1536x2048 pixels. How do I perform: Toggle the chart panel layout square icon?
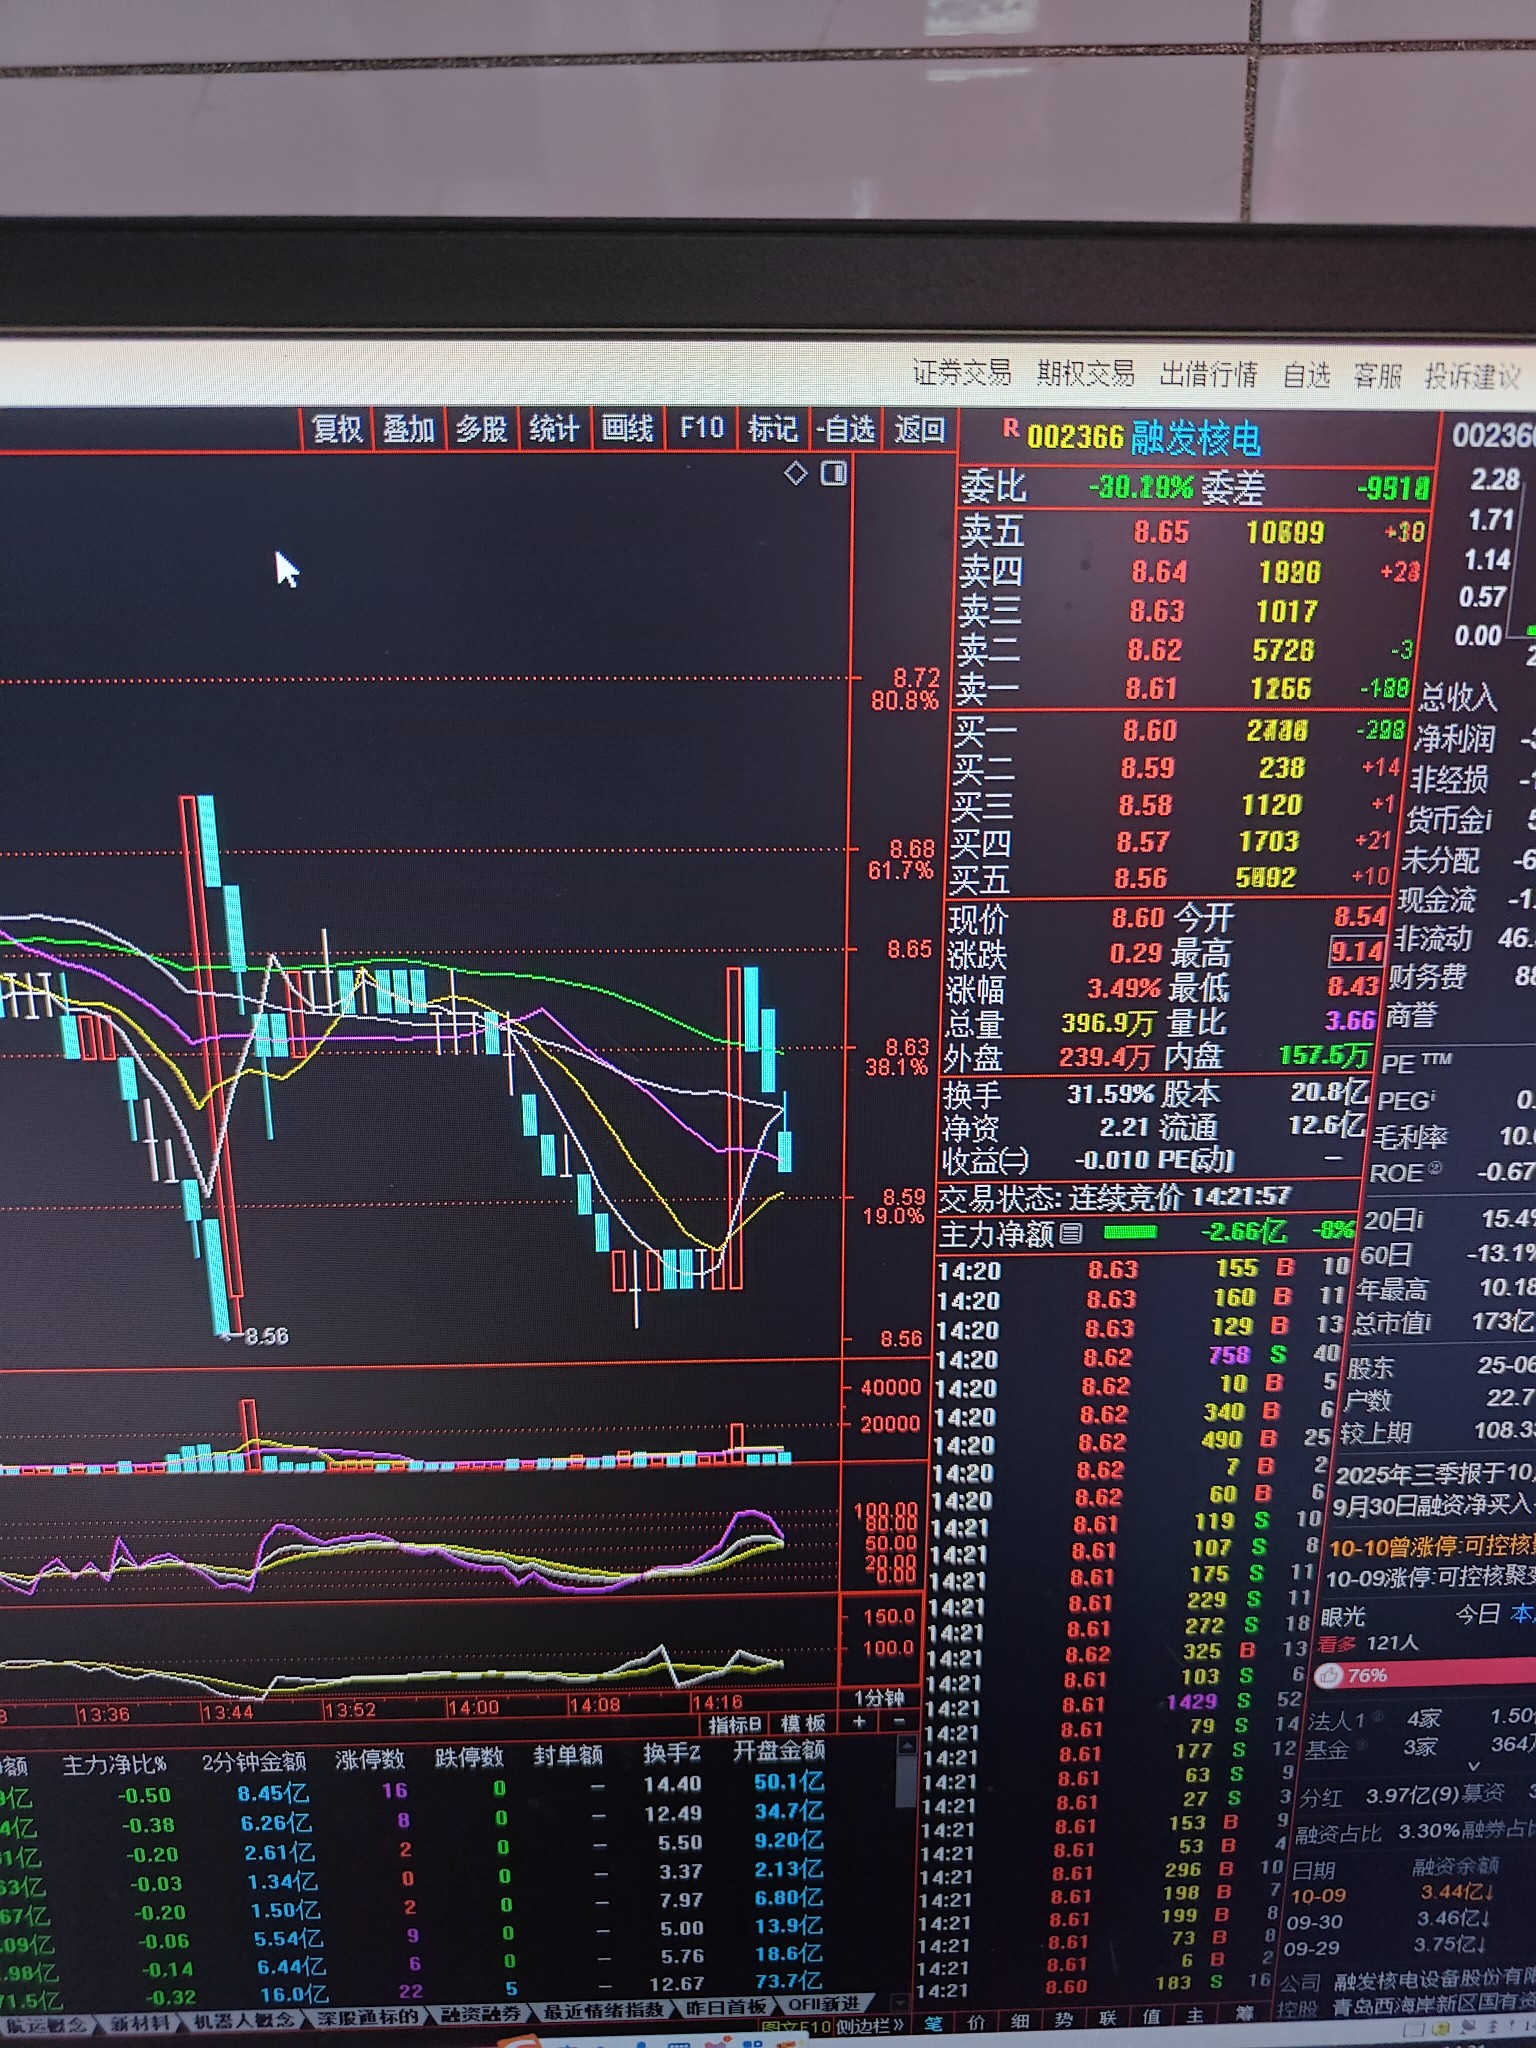coord(834,472)
